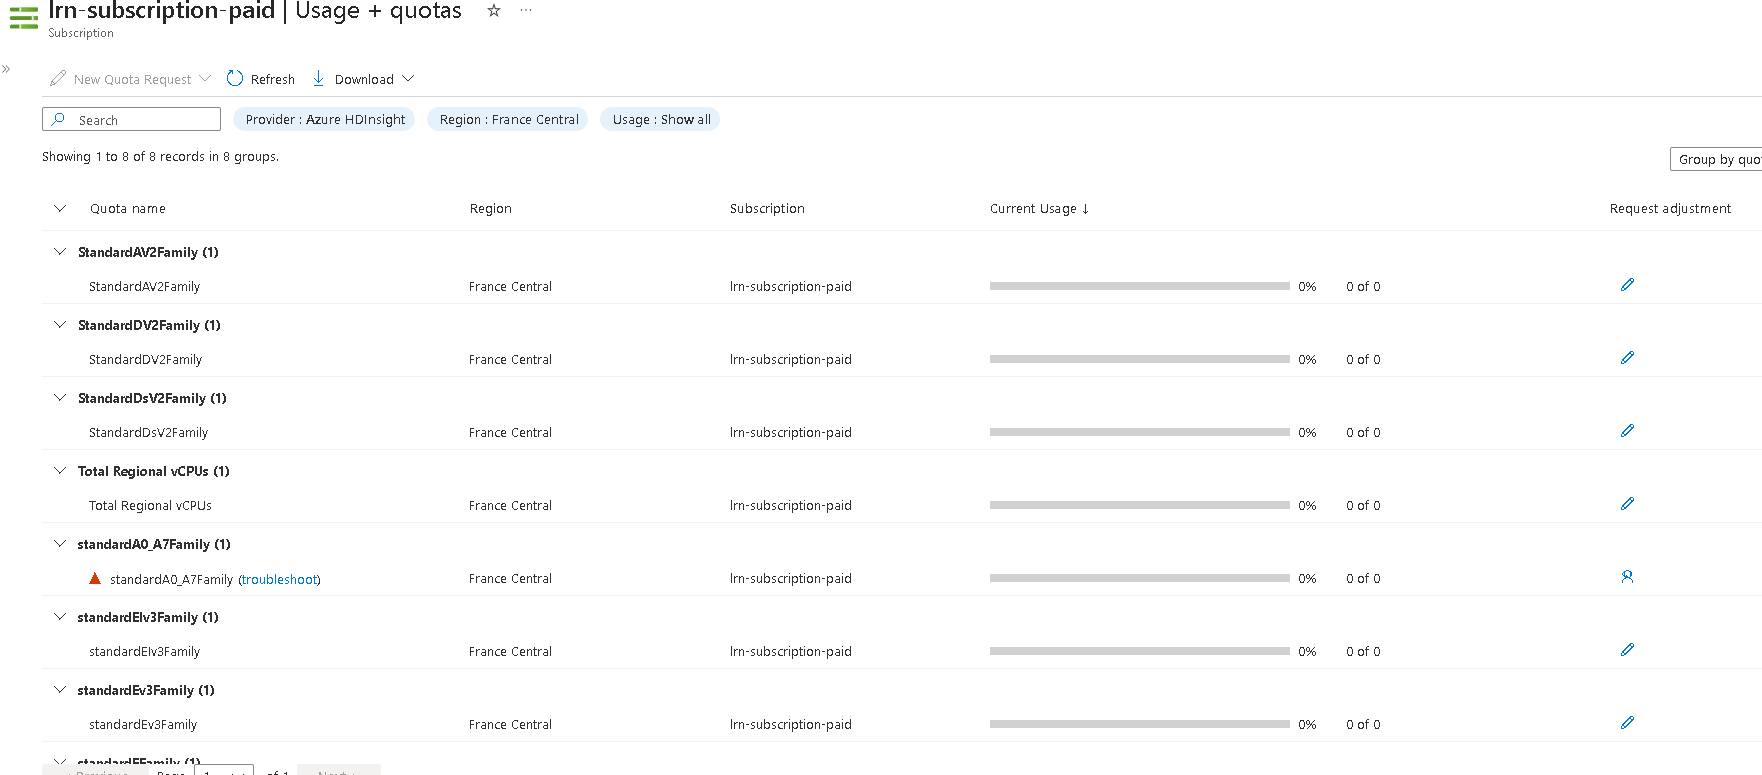The width and height of the screenshot is (1762, 775).
Task: Edit quota pencil for StandardDV2Family
Action: [1627, 358]
